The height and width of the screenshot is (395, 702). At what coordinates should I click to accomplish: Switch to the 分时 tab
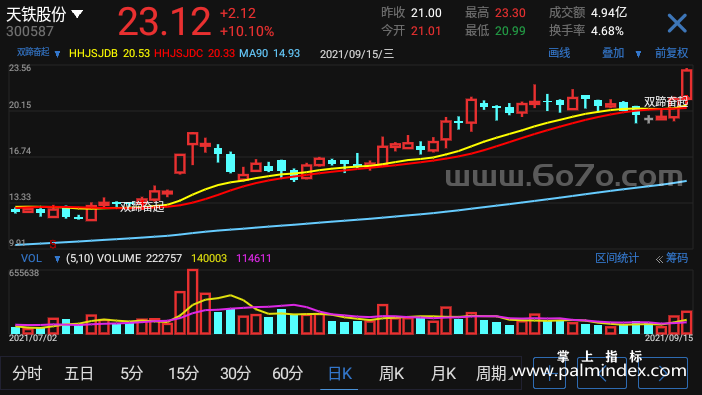coord(27,373)
